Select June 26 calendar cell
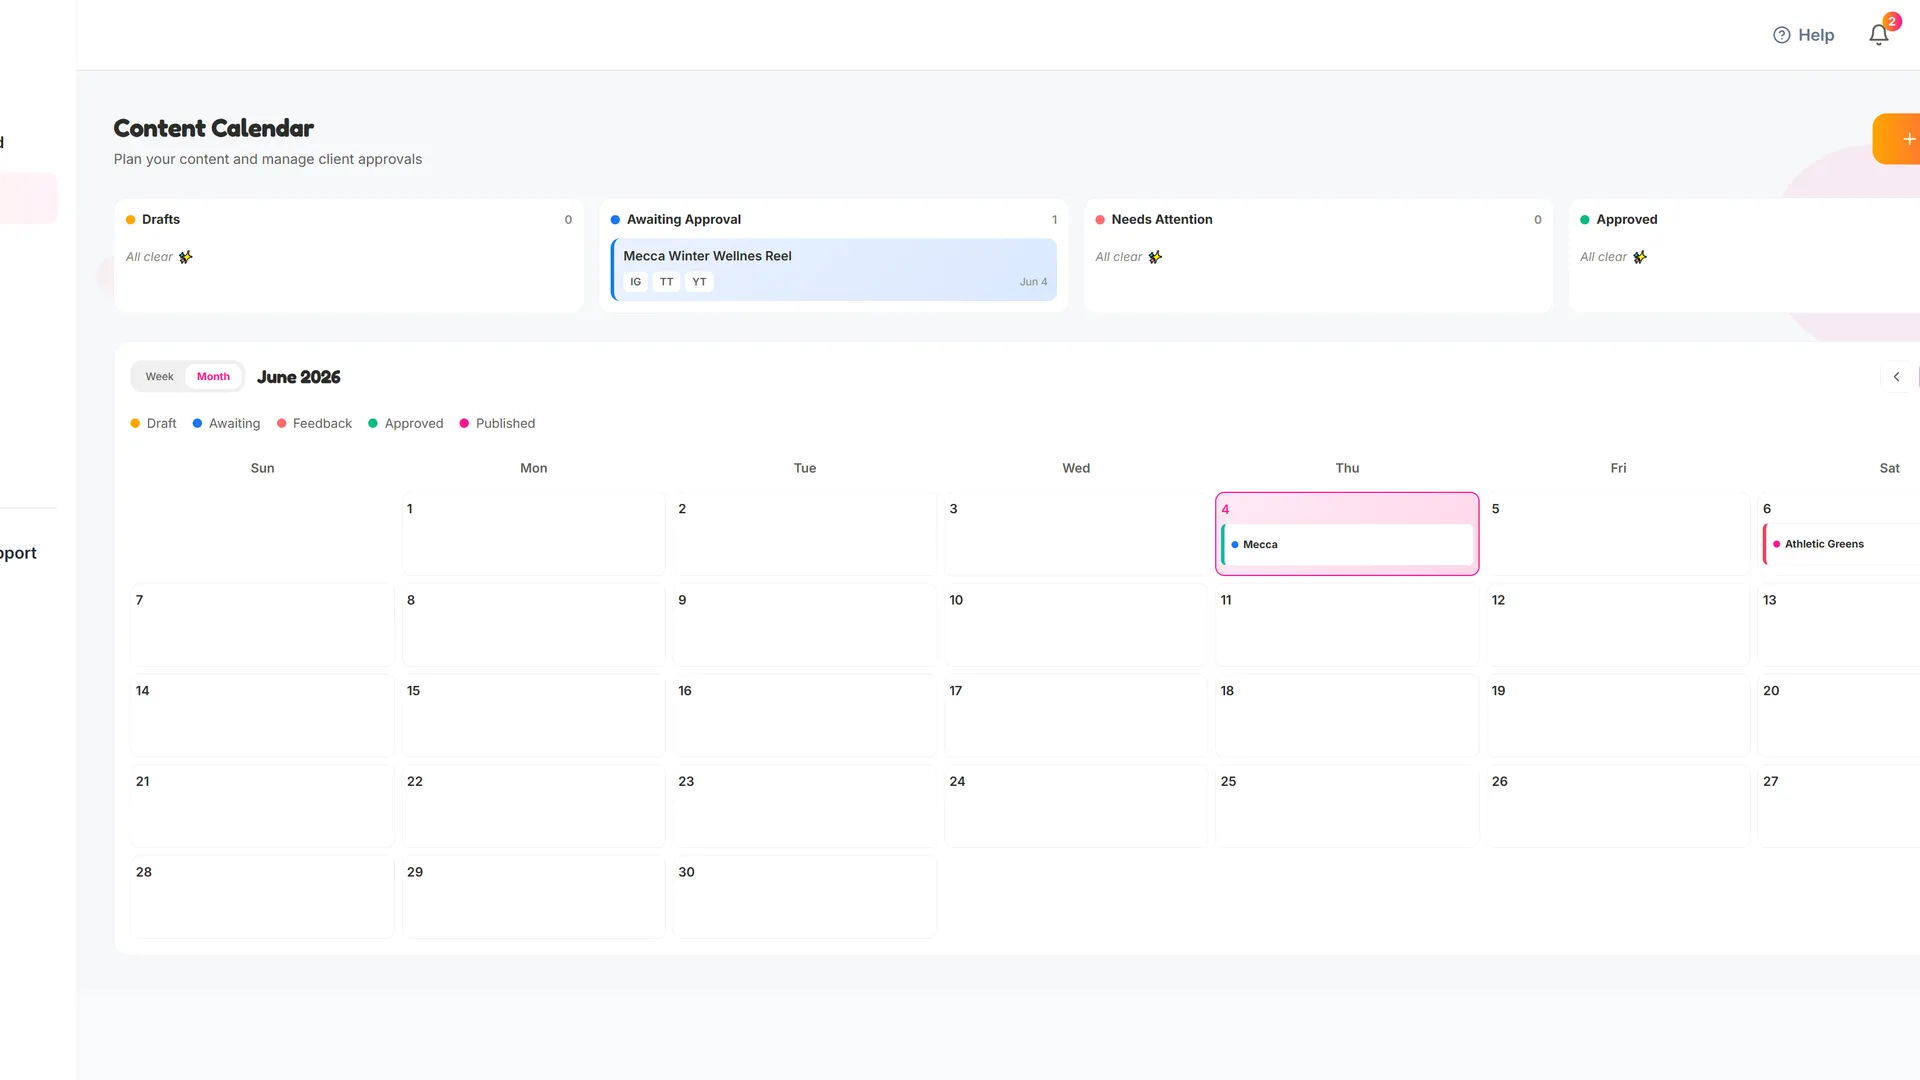 (1618, 807)
